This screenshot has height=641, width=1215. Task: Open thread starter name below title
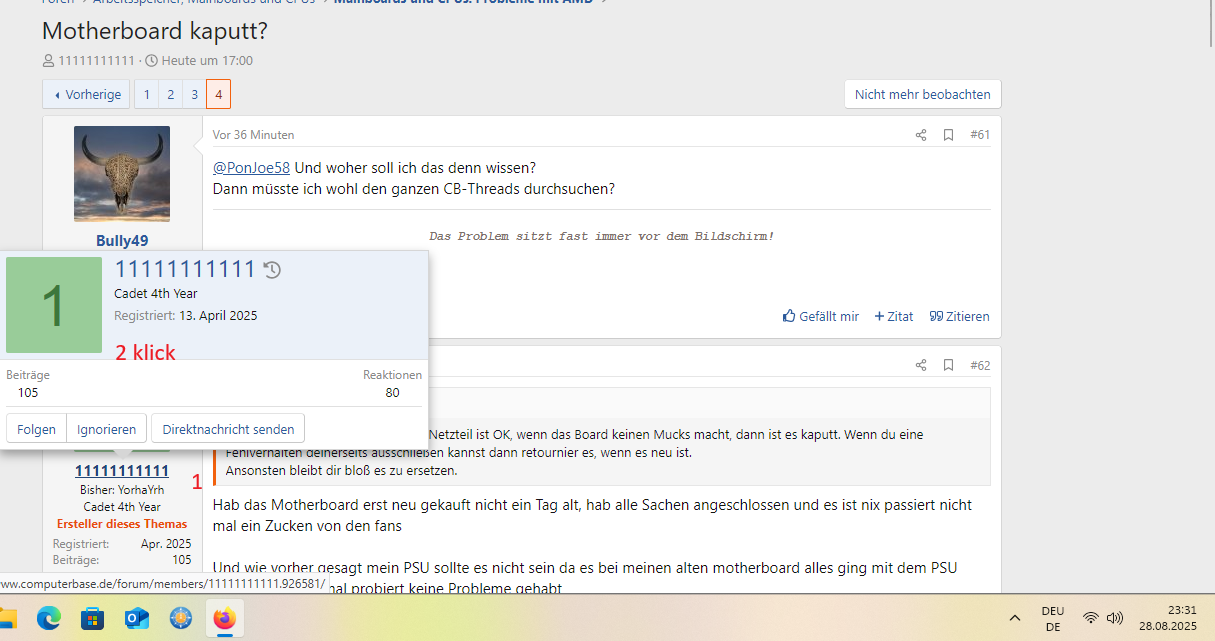96,60
